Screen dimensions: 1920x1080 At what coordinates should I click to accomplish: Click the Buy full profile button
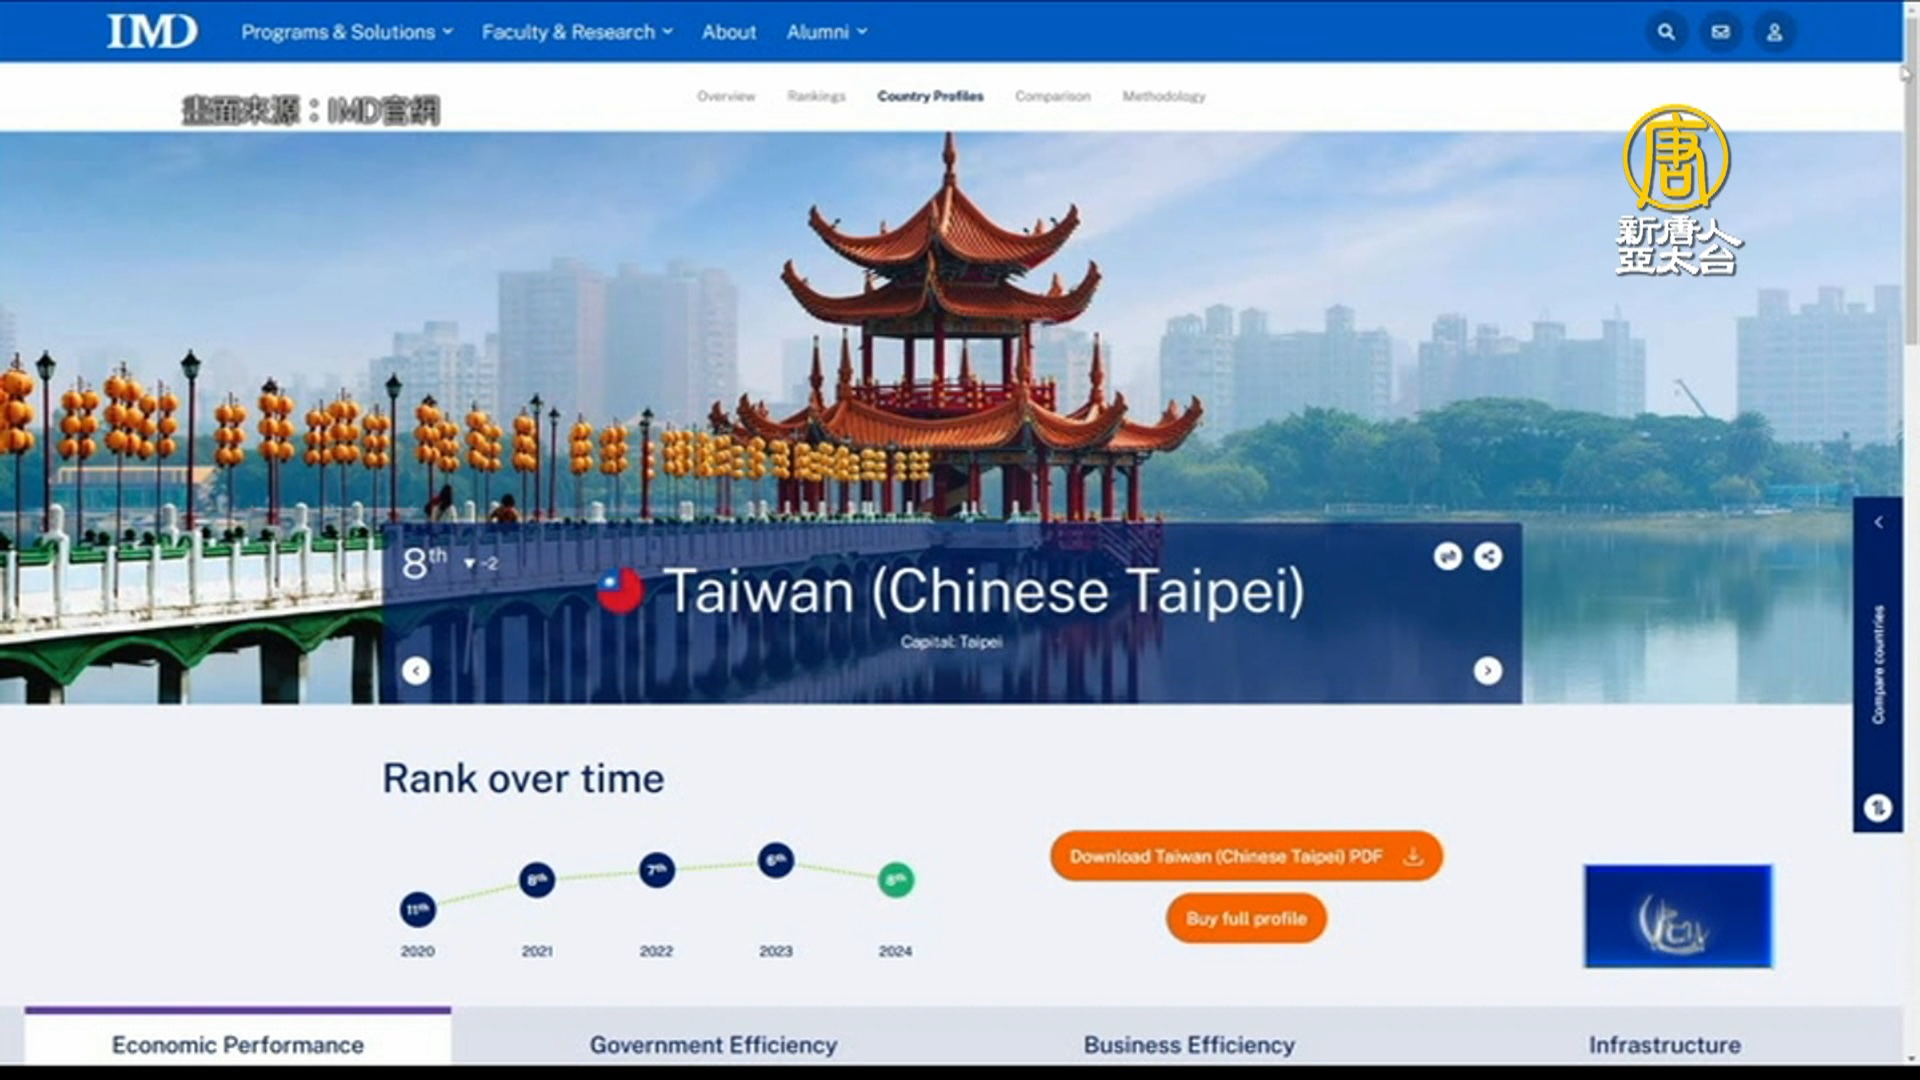tap(1246, 918)
